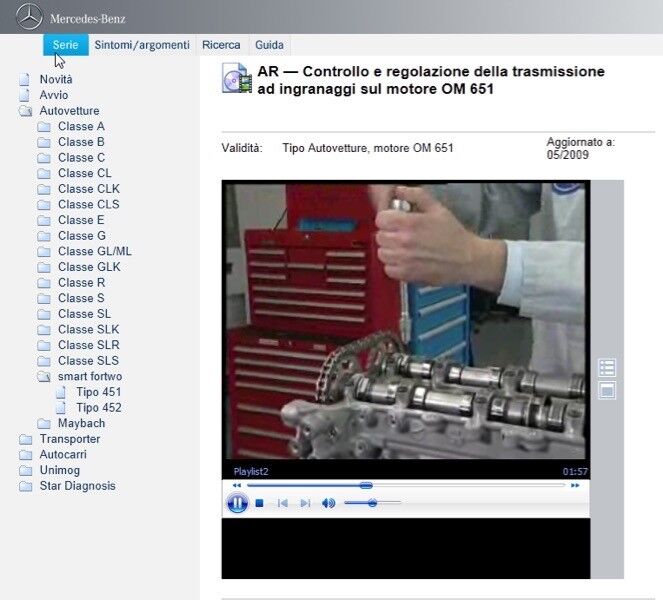This screenshot has width=663, height=600.
Task: Switch to the Ricerca tab
Action: (221, 45)
